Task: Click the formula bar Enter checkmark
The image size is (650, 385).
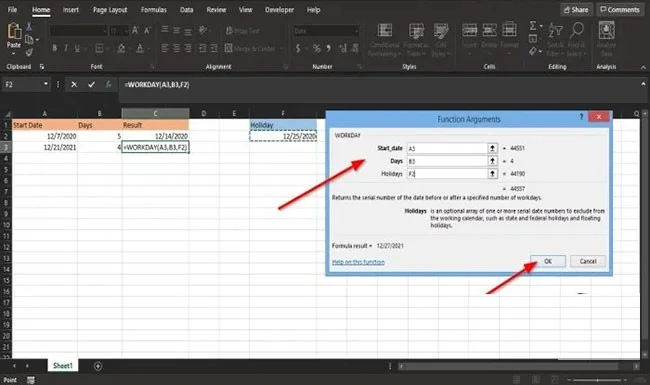Action: [91, 85]
